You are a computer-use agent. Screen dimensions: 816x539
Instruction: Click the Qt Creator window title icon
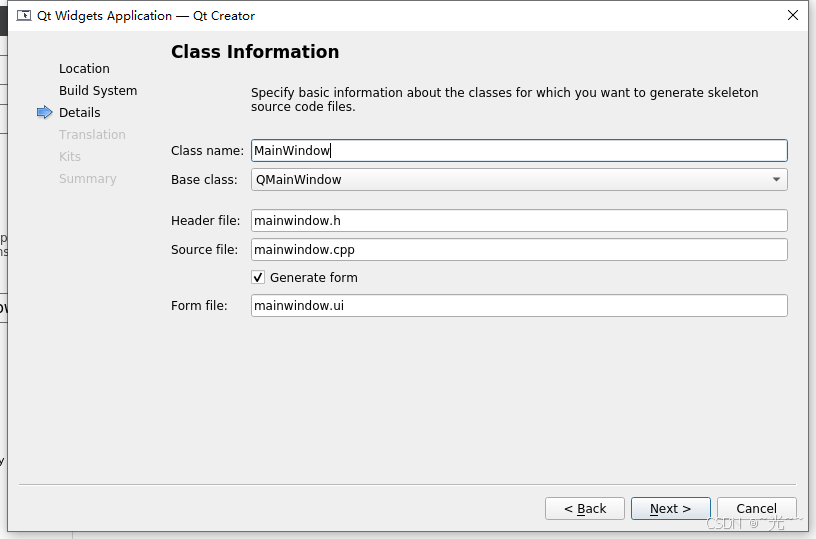(24, 16)
